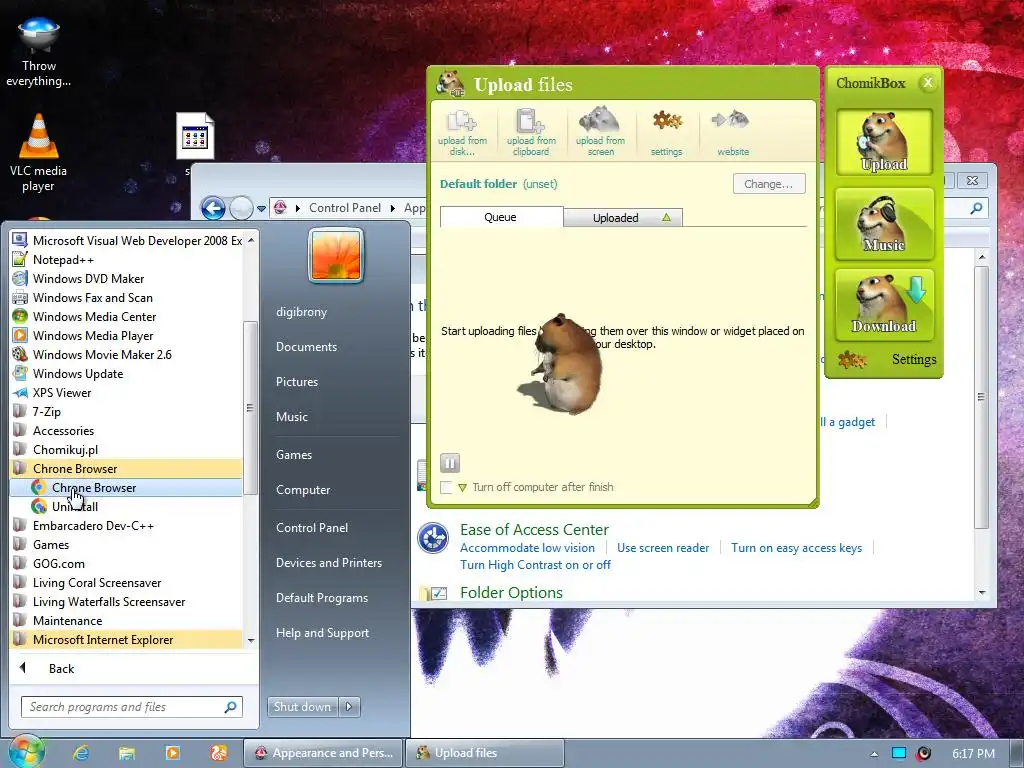The image size is (1024, 768).
Task: Open Microsoft Visual Web Developer 2008
Action: point(125,240)
